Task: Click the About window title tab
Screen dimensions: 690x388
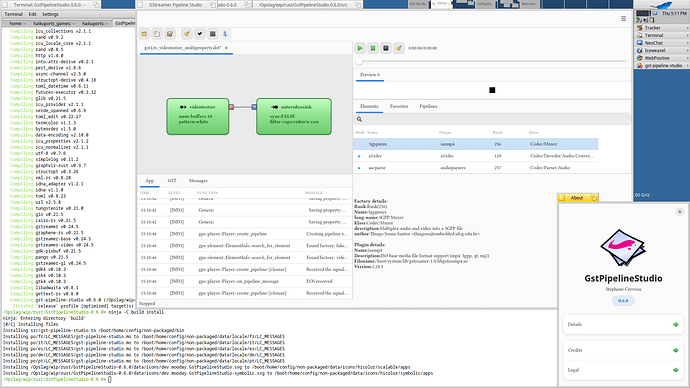Action: pos(577,198)
